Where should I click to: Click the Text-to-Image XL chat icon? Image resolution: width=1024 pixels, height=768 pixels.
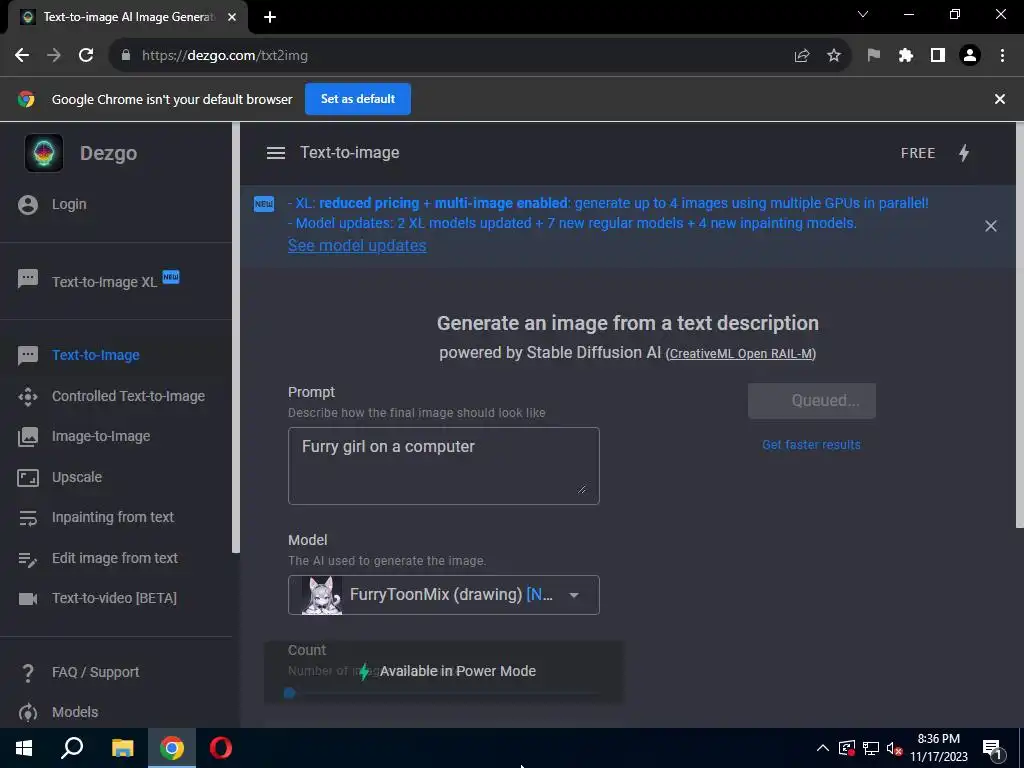point(28,280)
